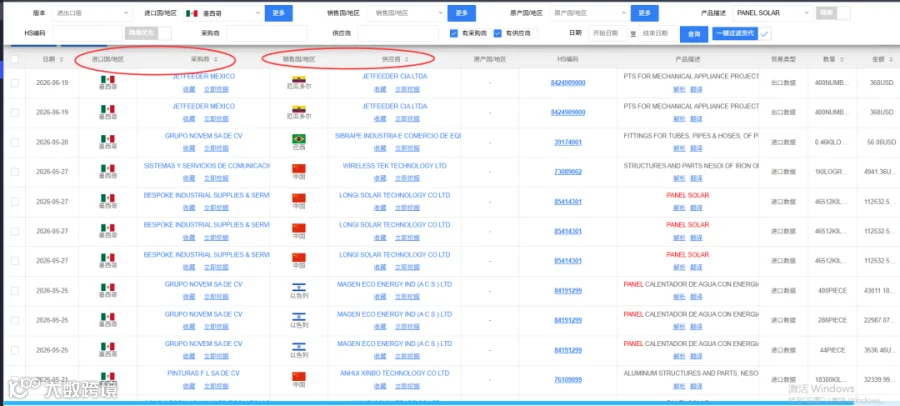Click 立即挖掘 under ANHUI XINBO TECHNOLOGY
The image size is (900, 406).
point(407,386)
